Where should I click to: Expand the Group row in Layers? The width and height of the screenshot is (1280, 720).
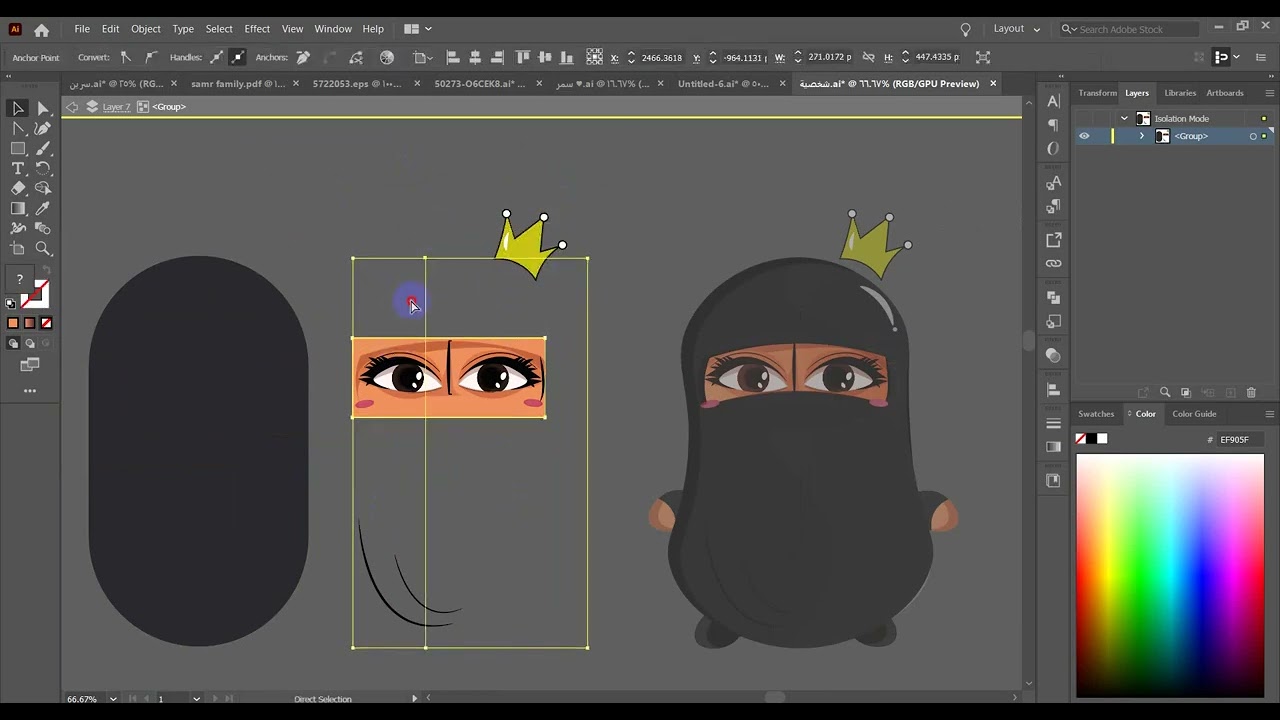pyautogui.click(x=1142, y=136)
